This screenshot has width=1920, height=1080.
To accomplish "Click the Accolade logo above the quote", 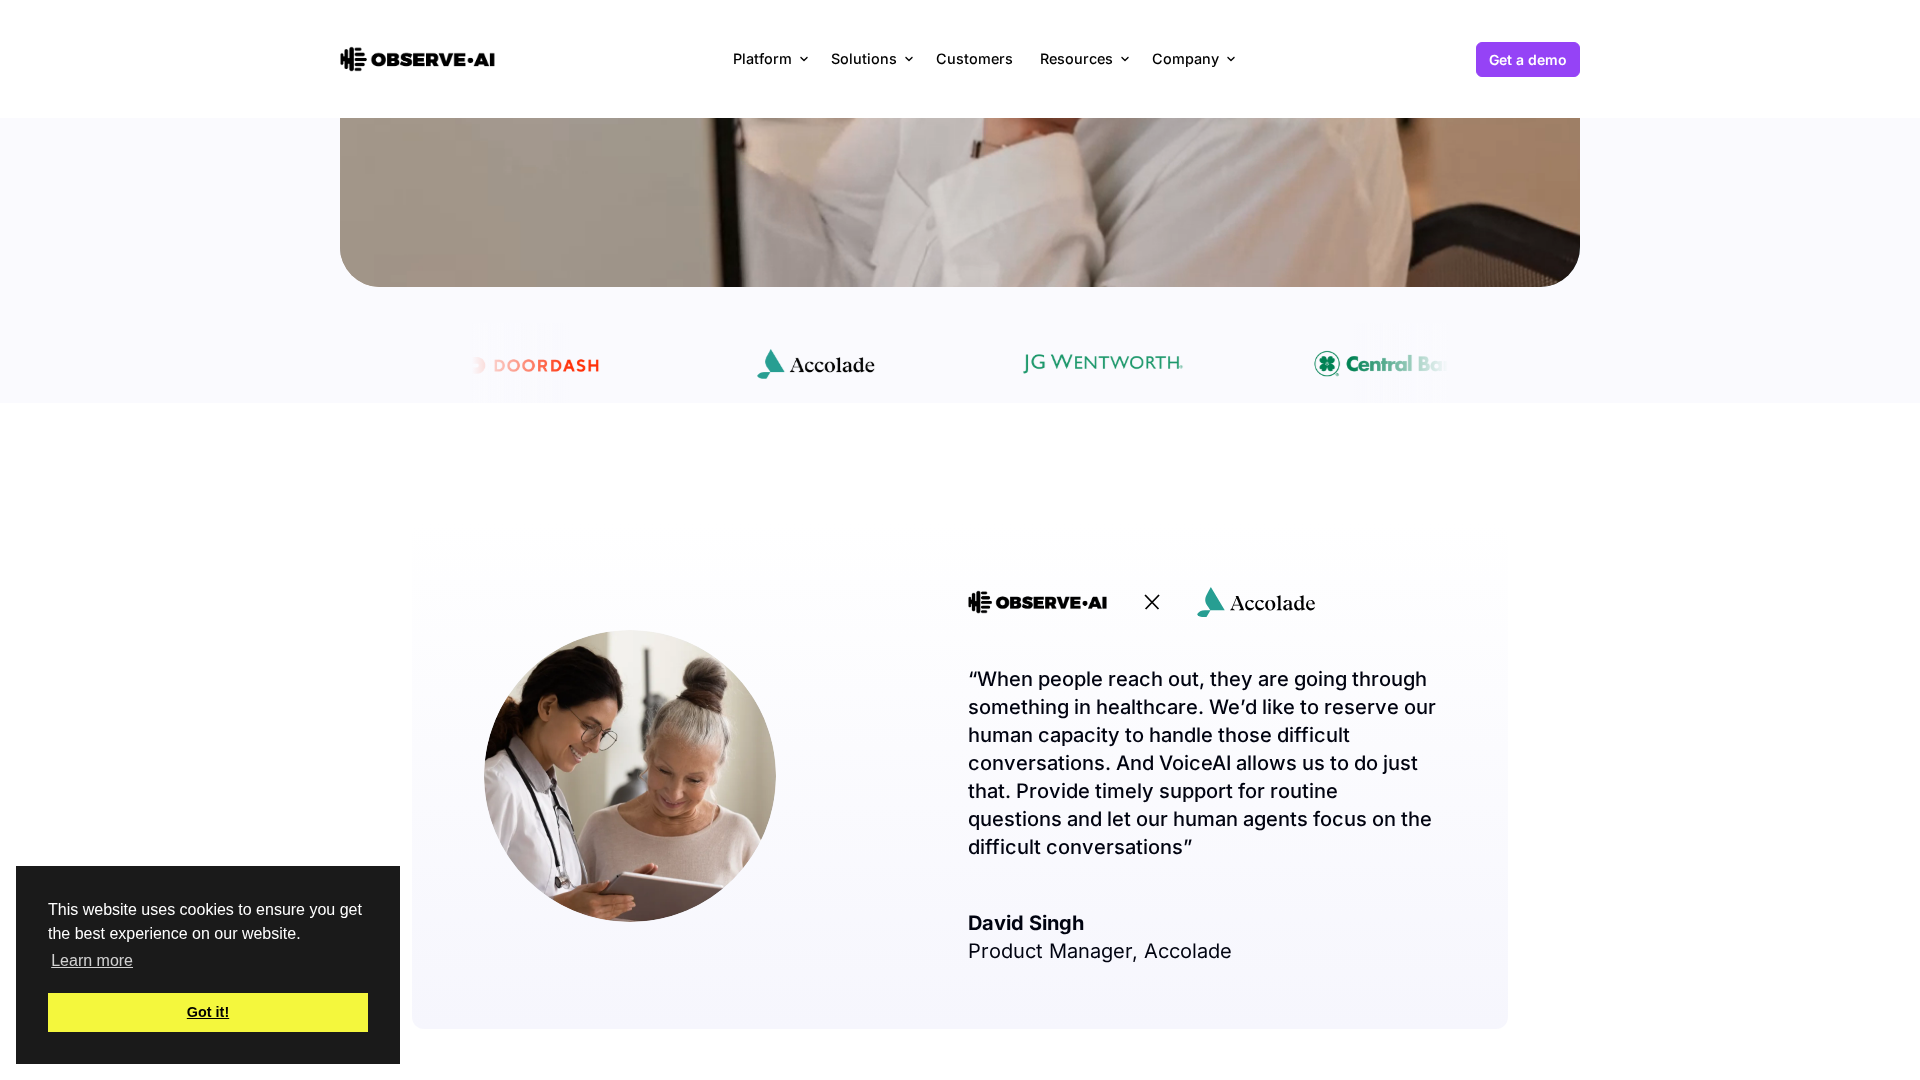I will pos(1256,602).
